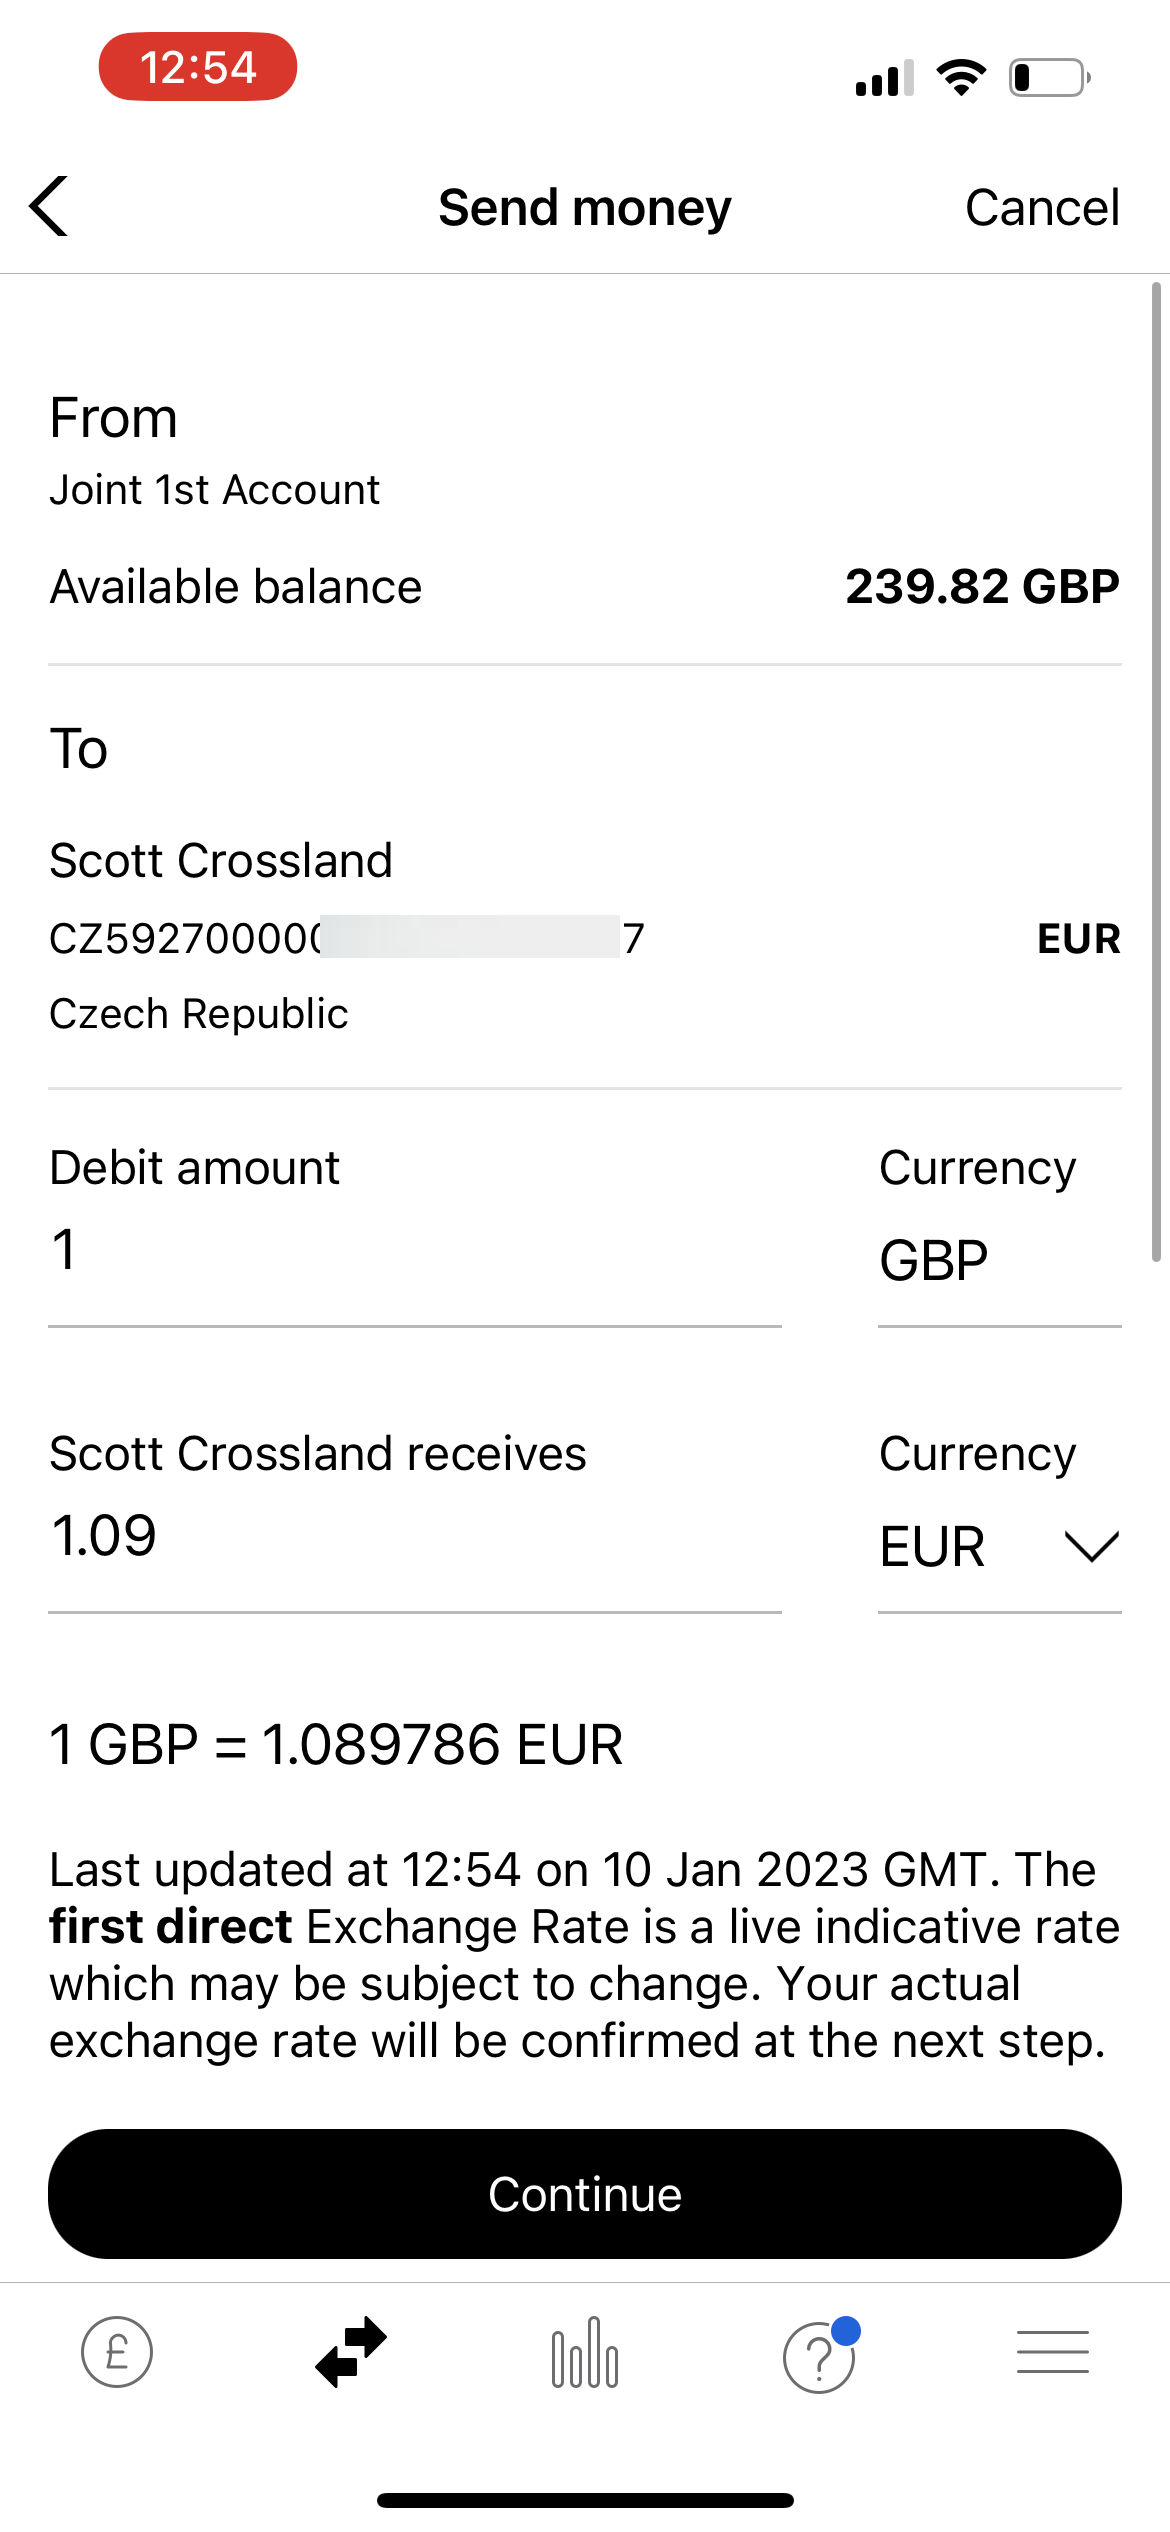Viewport: 1170px width, 2532px height.
Task: Tap the back arrow icon
Action: 49,207
